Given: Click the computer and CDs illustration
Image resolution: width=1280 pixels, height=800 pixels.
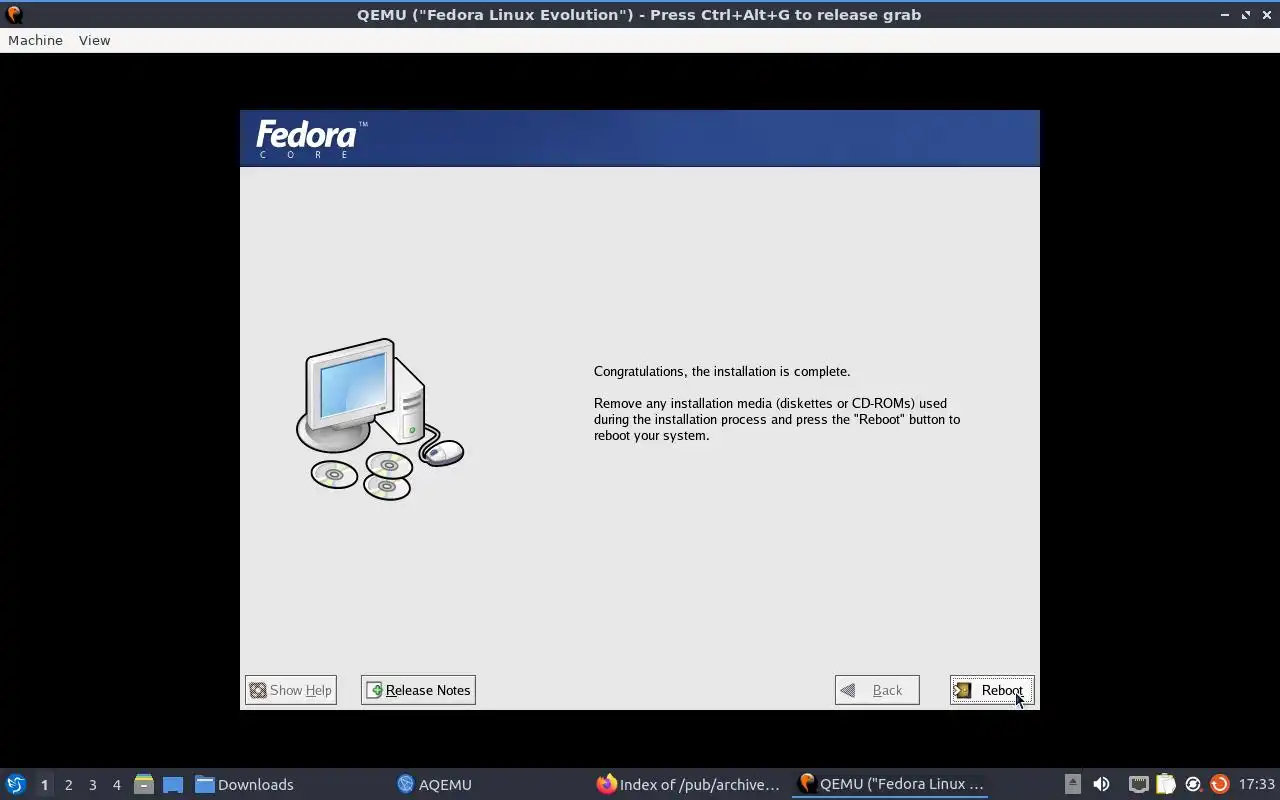Looking at the screenshot, I should pos(379,419).
